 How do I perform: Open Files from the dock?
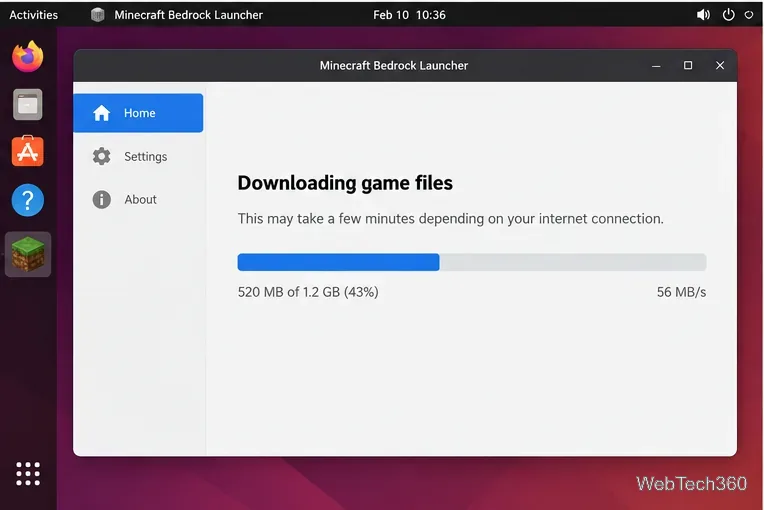(28, 104)
